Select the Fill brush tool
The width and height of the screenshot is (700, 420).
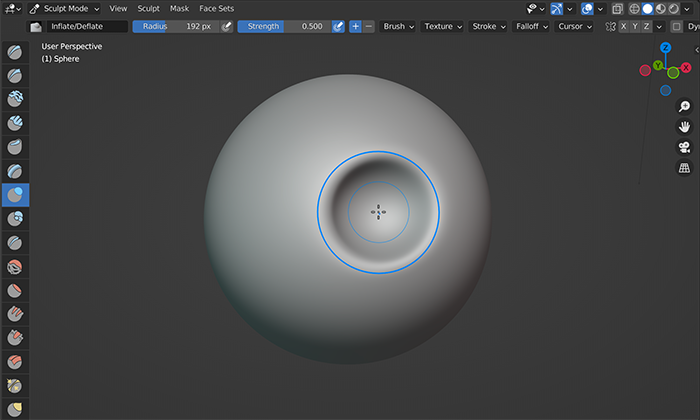[15, 314]
